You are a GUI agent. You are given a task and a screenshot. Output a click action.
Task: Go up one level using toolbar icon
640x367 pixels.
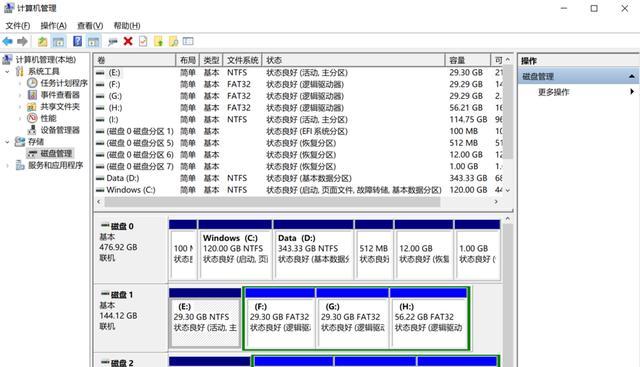(x=42, y=41)
